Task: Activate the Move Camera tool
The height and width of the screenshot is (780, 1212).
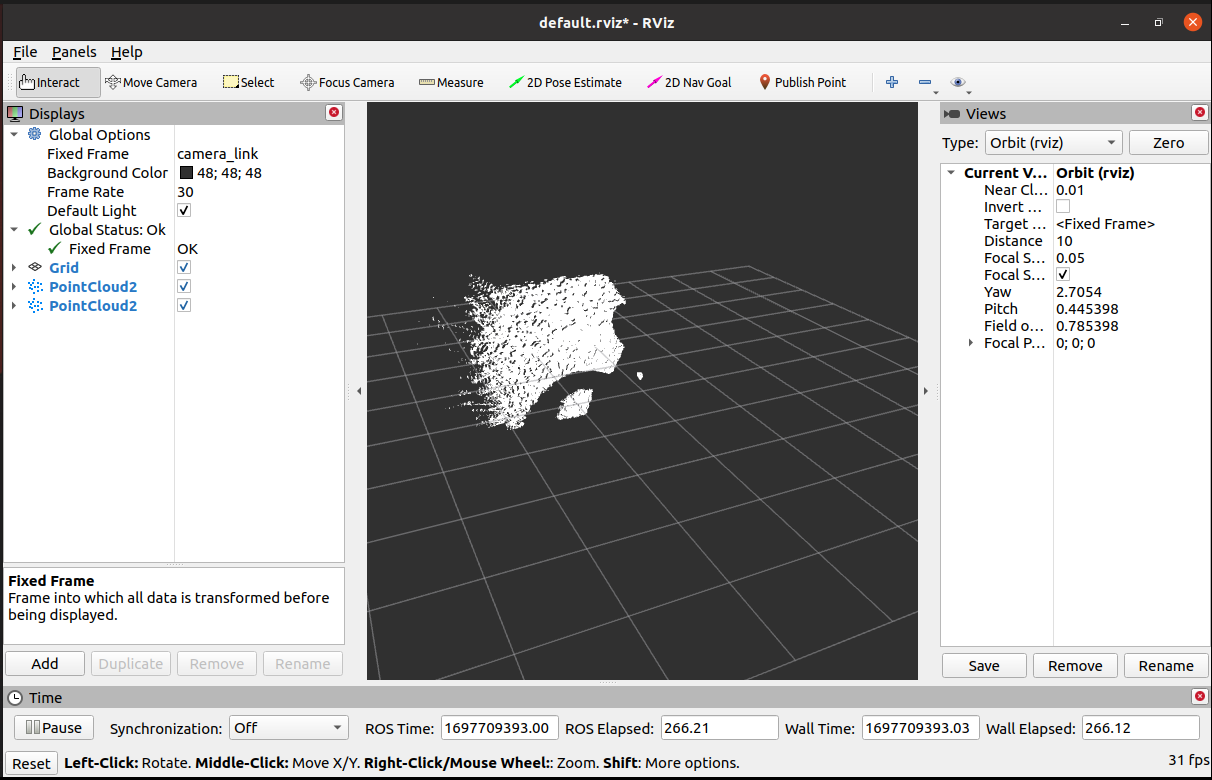Action: click(151, 82)
